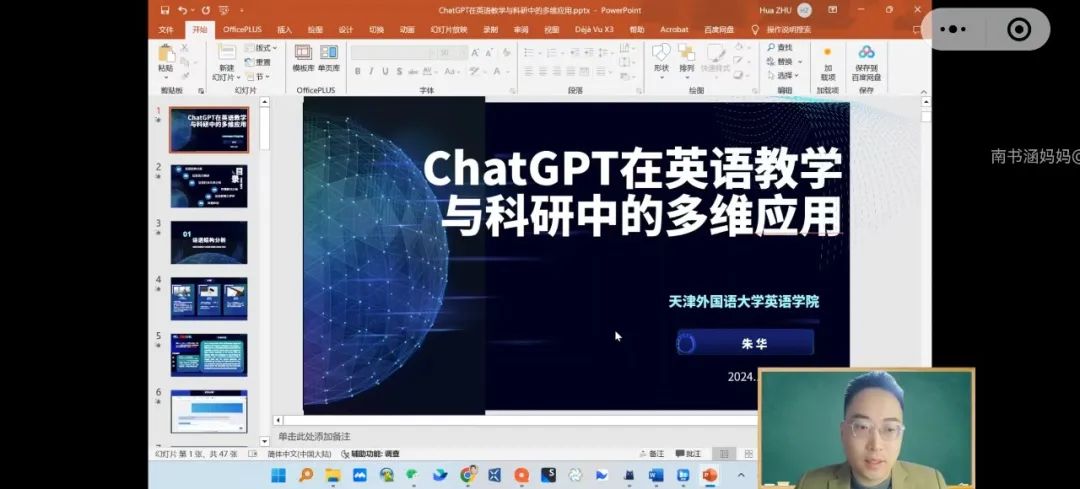Click the 粘贴 paste icon
Image resolution: width=1080 pixels, height=489 pixels.
tap(166, 52)
